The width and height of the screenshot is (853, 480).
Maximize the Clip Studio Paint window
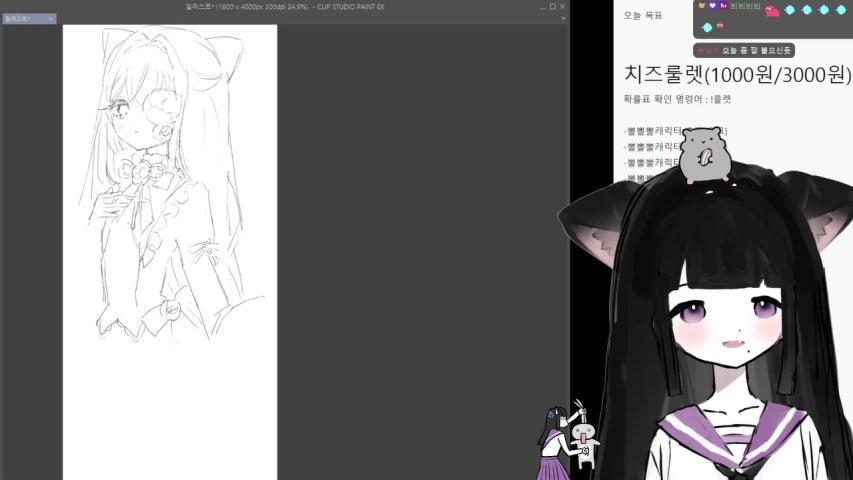click(x=553, y=7)
